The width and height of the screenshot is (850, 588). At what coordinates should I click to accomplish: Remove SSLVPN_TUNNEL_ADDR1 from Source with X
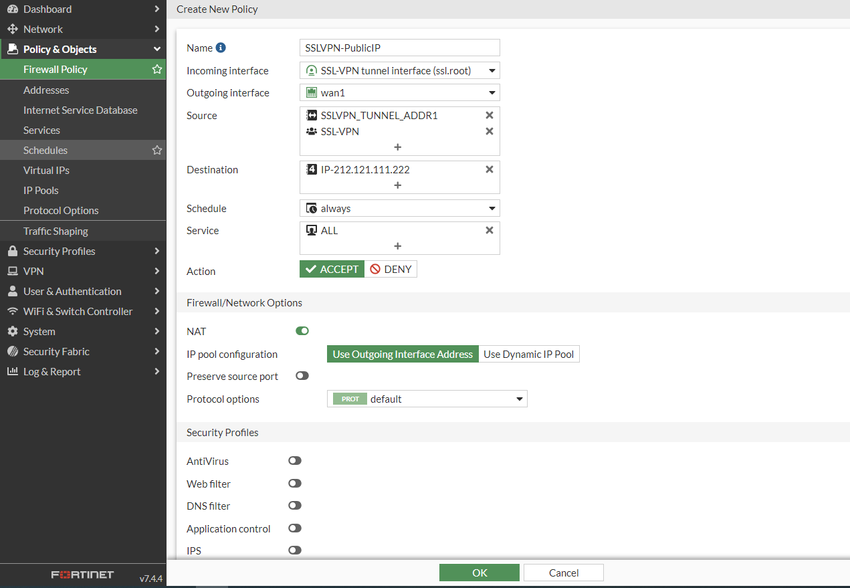[x=489, y=115]
